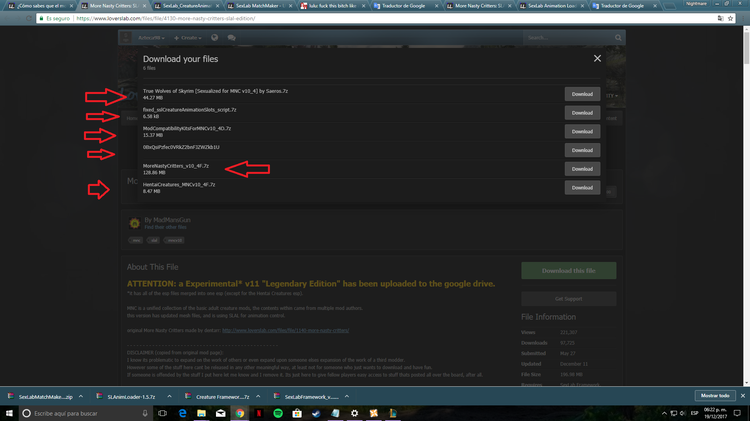Open Settings gear in taskbar

tap(354, 413)
